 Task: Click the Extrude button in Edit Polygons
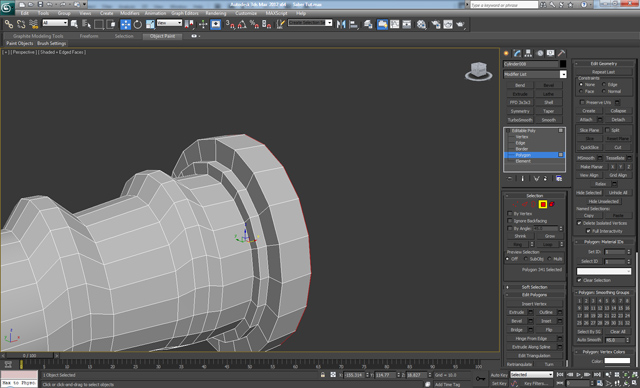516,313
